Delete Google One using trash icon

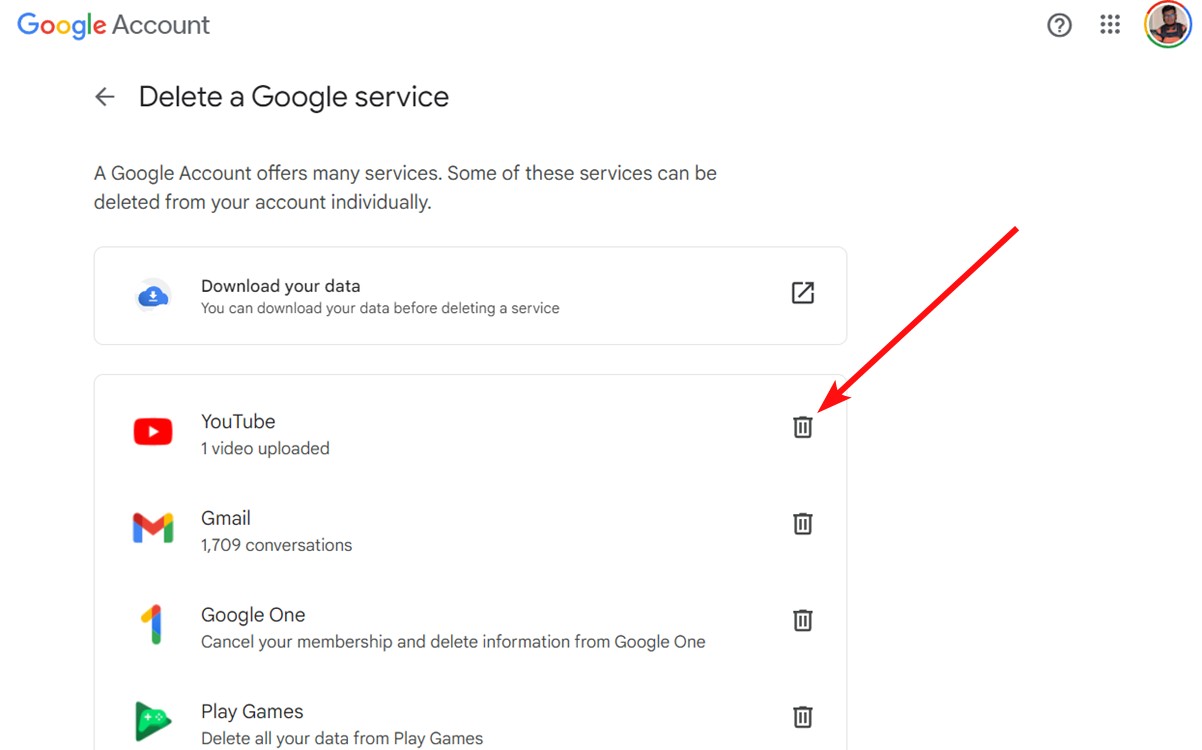(802, 620)
